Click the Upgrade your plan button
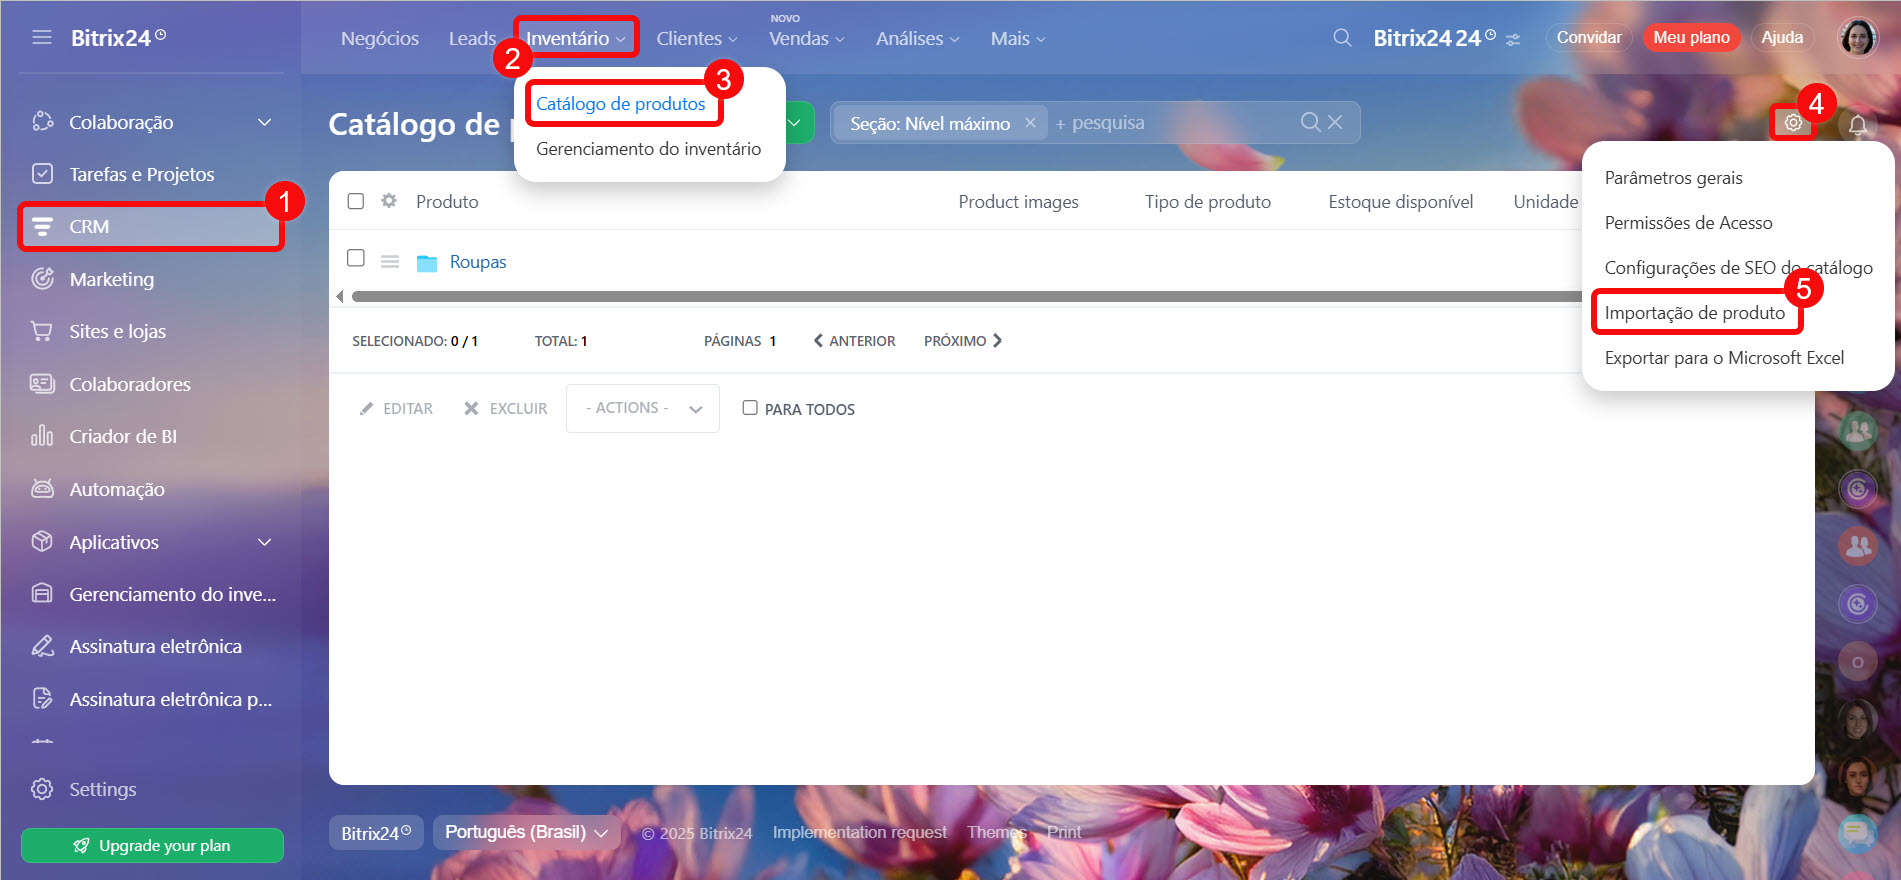Screen dimensions: 1901x880 152,845
